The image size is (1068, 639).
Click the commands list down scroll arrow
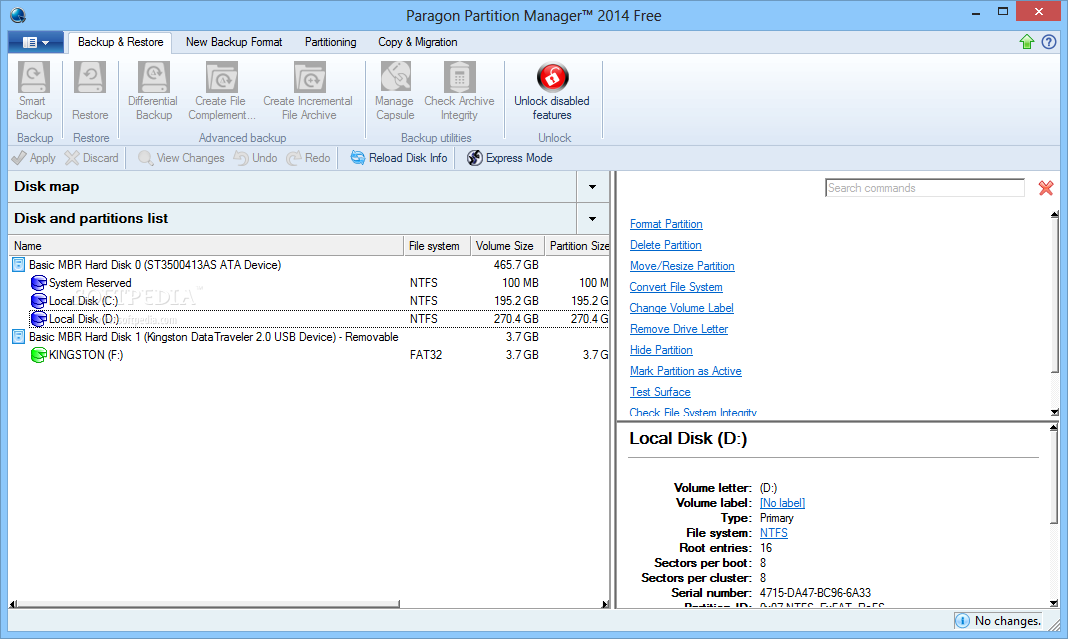click(1054, 412)
